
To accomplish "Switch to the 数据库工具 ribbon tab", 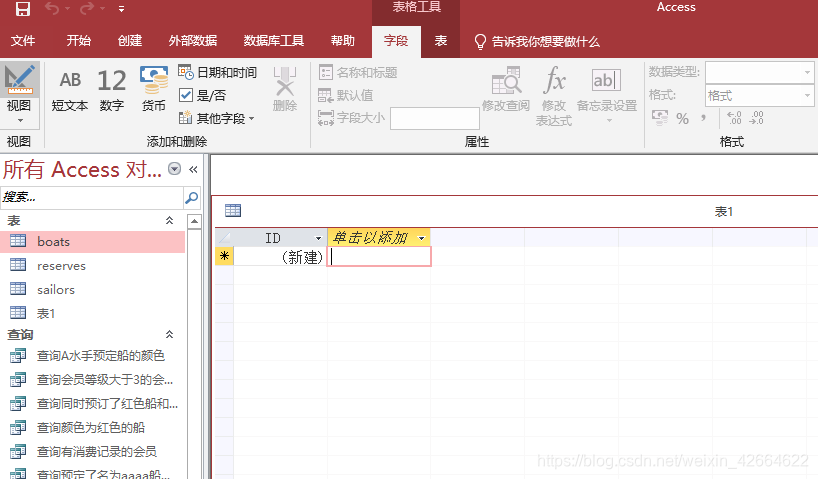I will click(273, 41).
